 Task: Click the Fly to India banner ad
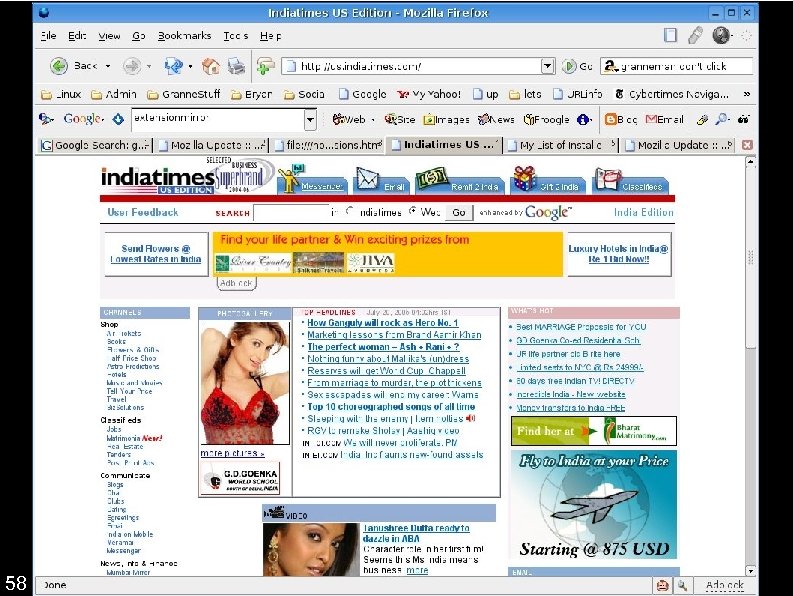coord(594,504)
